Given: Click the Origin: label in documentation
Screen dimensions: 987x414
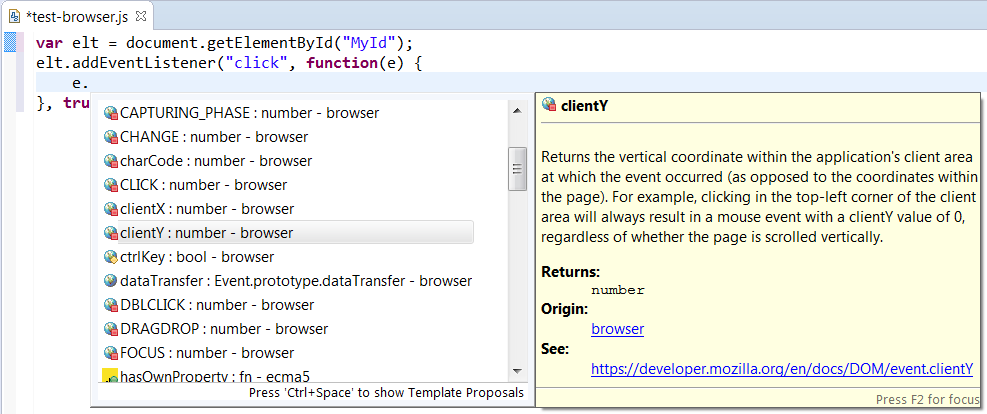Looking at the screenshot, I should [x=565, y=309].
